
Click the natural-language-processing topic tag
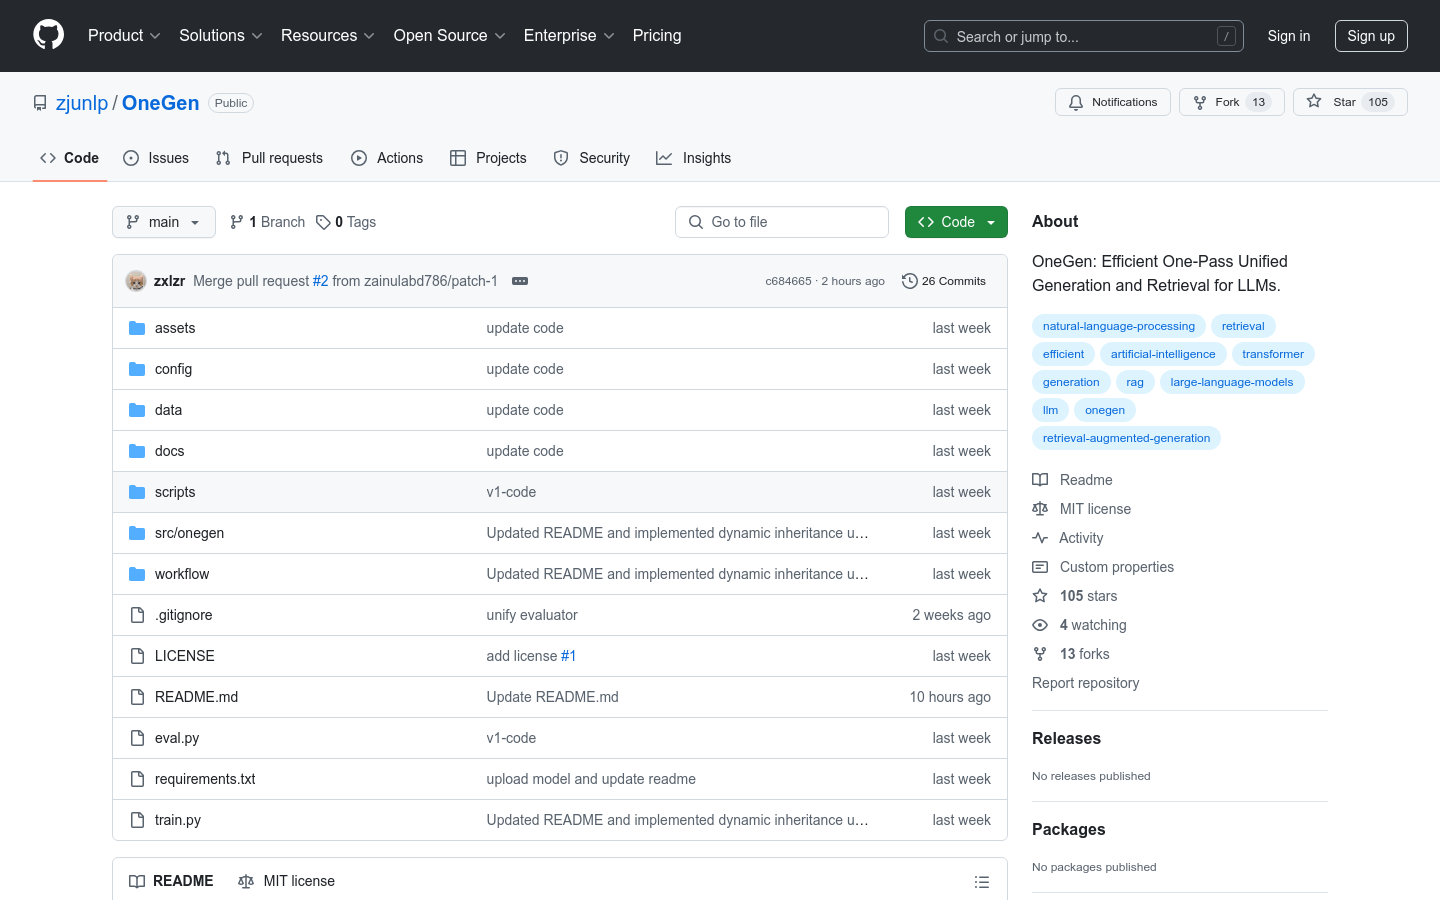[x=1119, y=326]
